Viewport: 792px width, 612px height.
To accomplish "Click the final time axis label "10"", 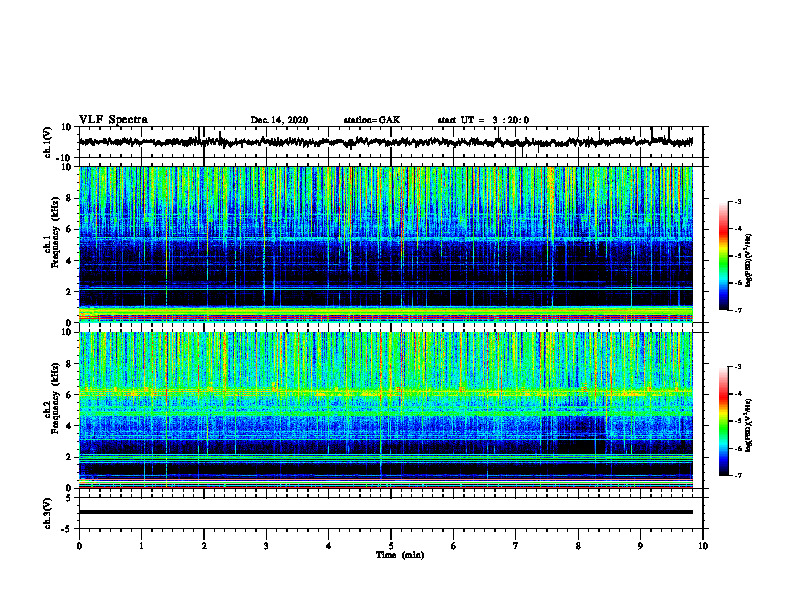I will (703, 546).
